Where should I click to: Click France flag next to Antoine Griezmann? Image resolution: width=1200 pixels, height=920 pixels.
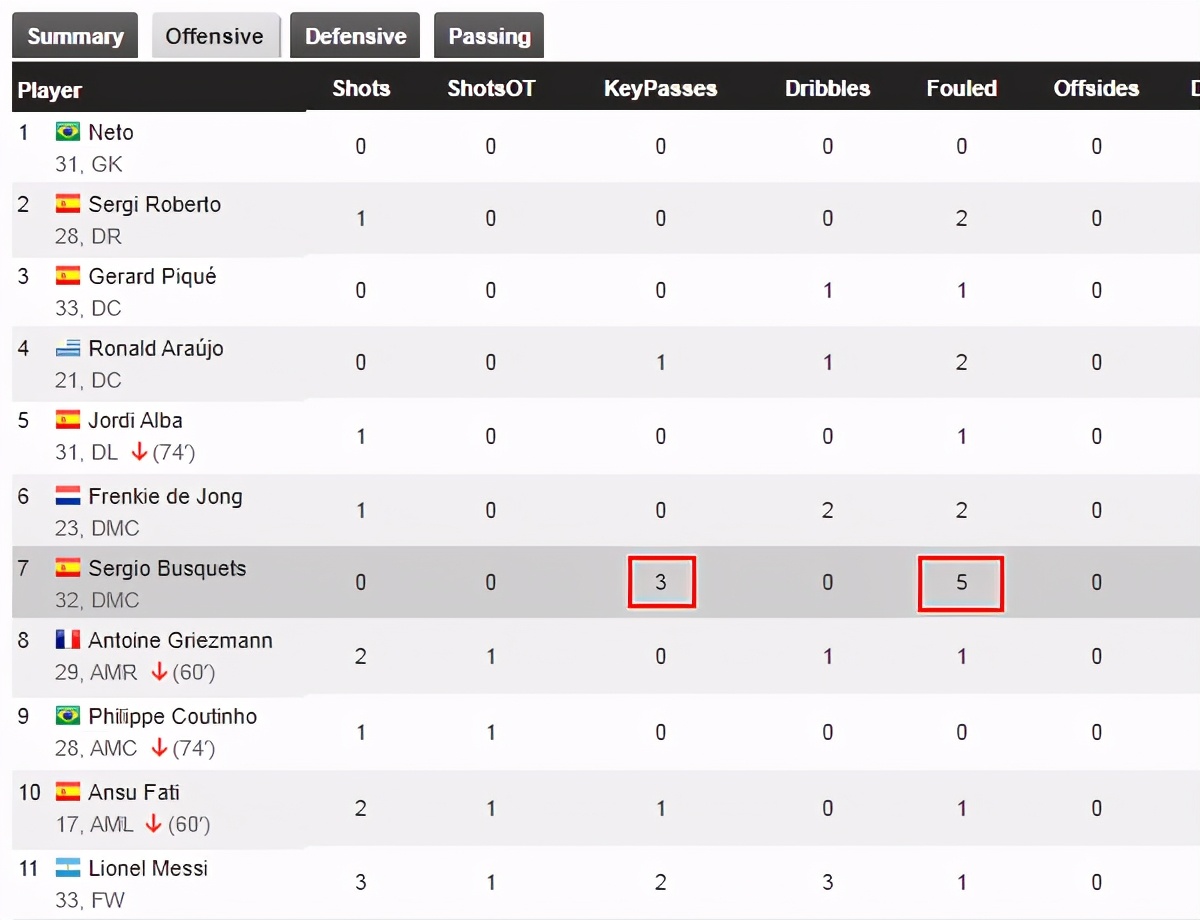[68, 640]
